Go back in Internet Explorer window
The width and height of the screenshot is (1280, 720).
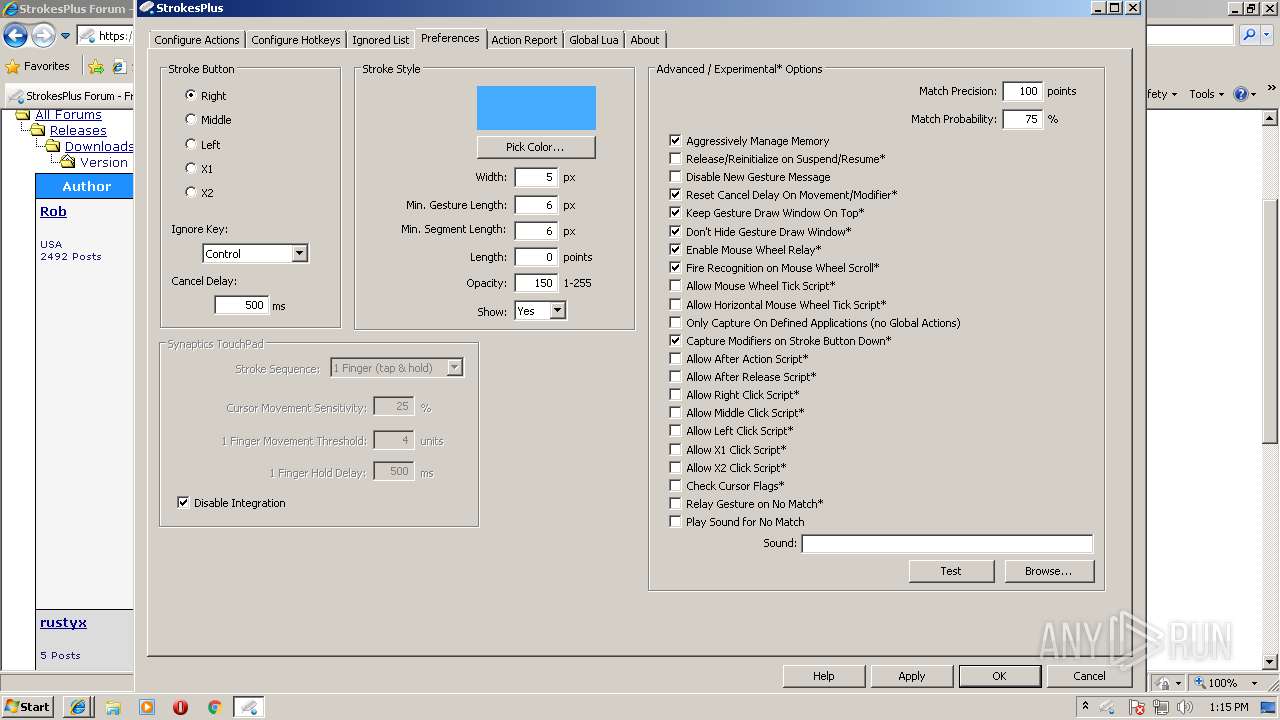(15, 36)
